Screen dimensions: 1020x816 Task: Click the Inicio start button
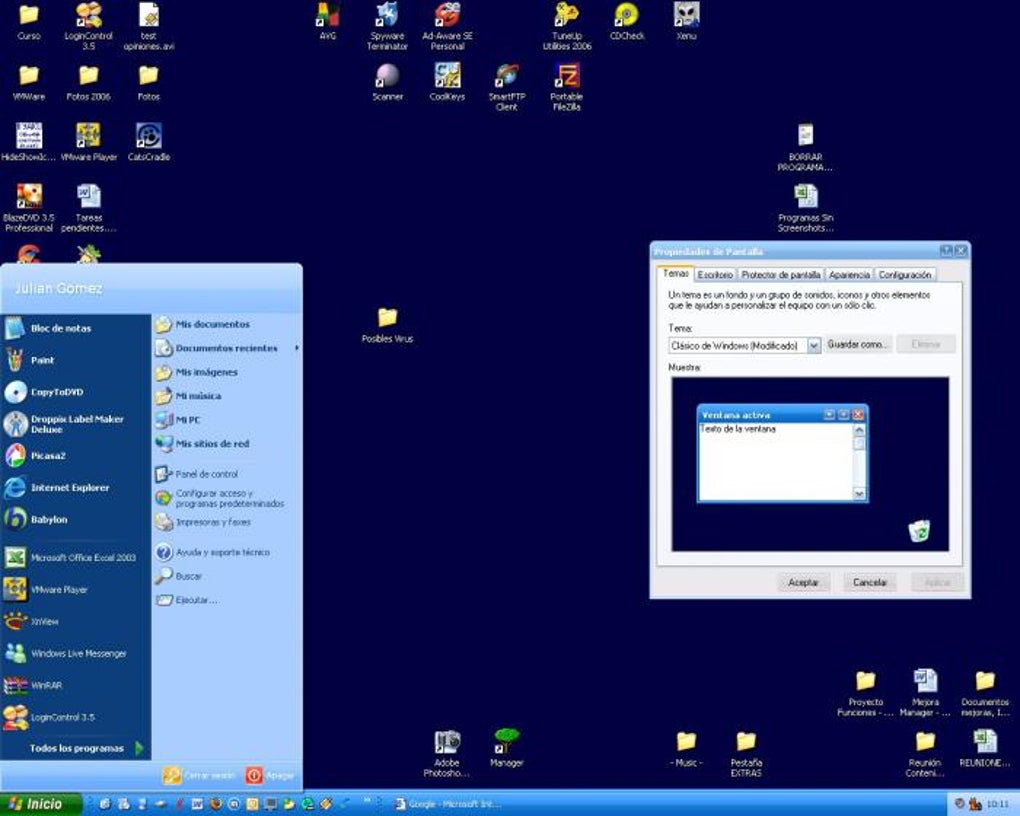pos(42,804)
